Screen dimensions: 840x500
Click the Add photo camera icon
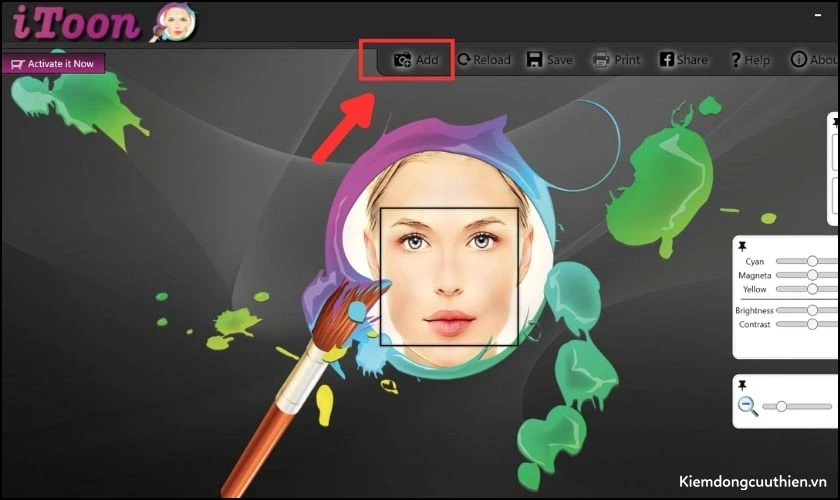click(402, 59)
